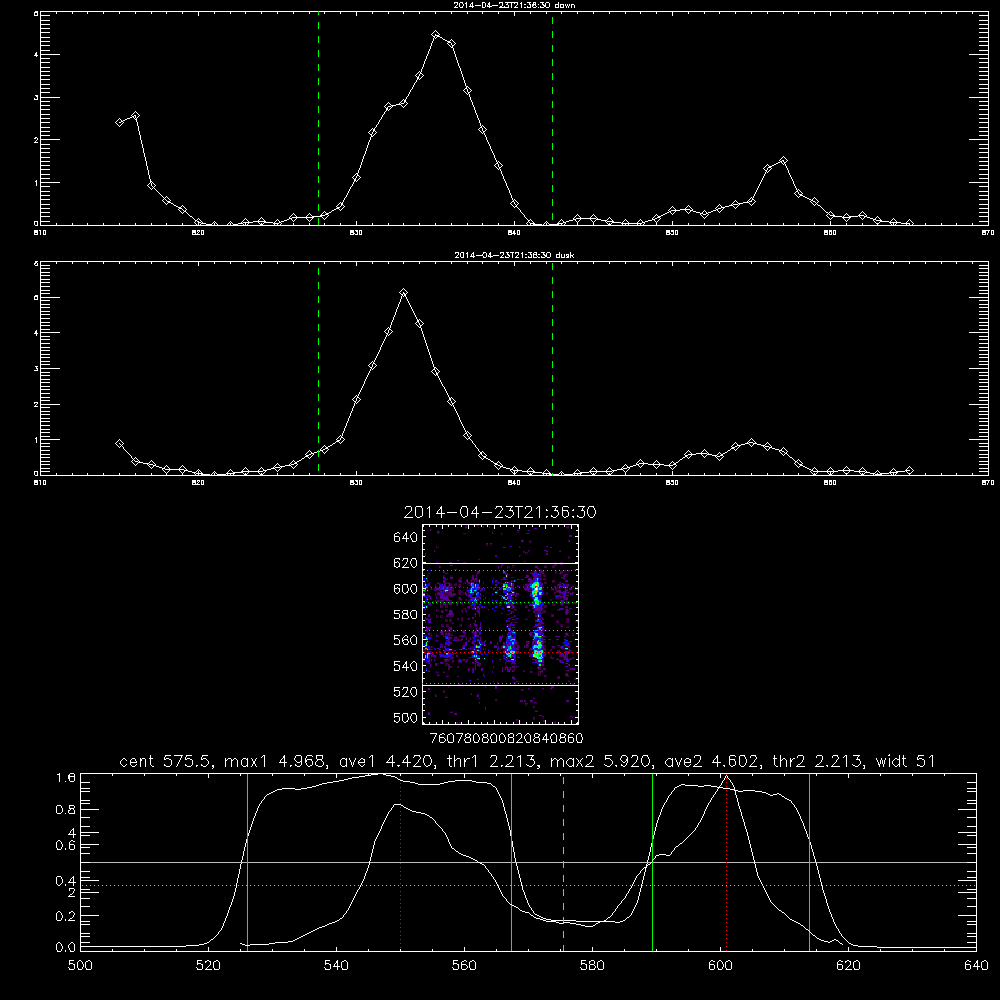Click the x-axis label string 760780800820840860 under the image
Screen dimensions: 1000x1000
(507, 739)
